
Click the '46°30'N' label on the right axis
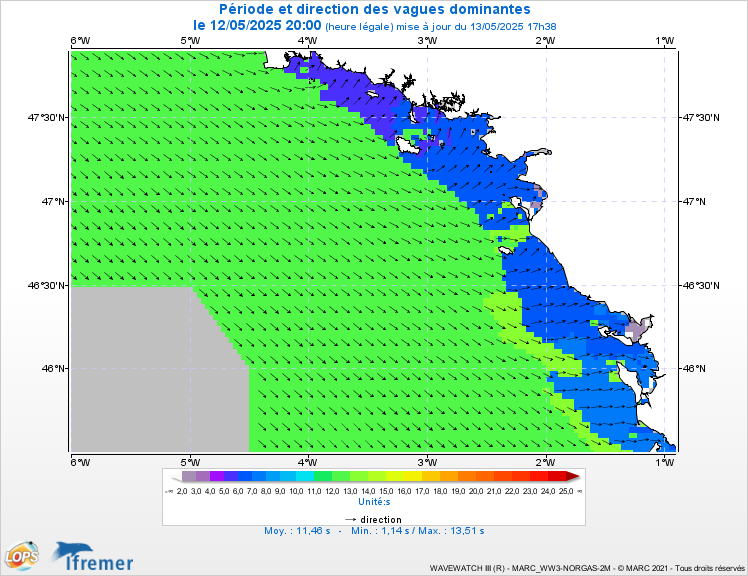[x=701, y=285]
